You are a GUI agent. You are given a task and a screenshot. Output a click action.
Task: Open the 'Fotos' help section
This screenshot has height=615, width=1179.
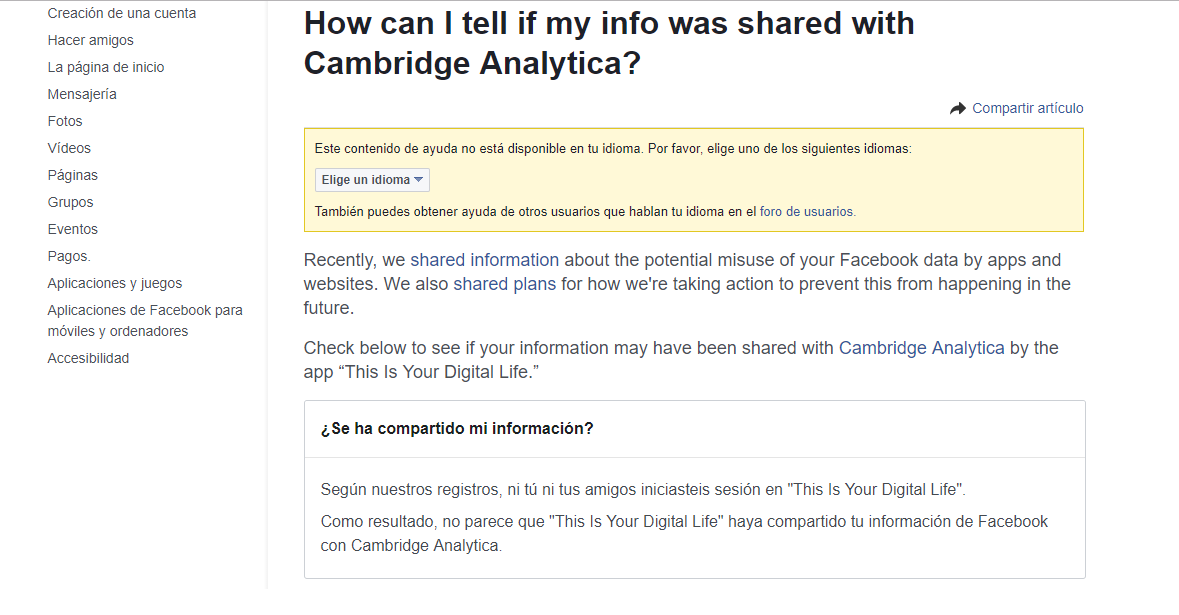[65, 122]
